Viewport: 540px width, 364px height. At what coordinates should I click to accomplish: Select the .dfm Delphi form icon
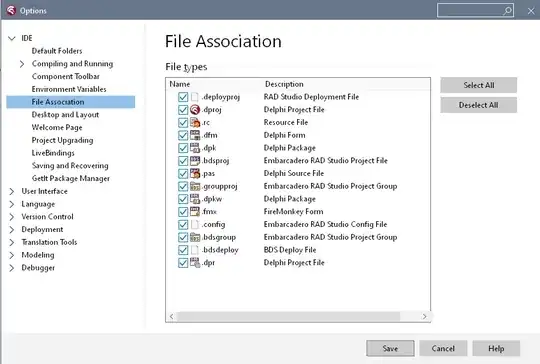coord(195,135)
